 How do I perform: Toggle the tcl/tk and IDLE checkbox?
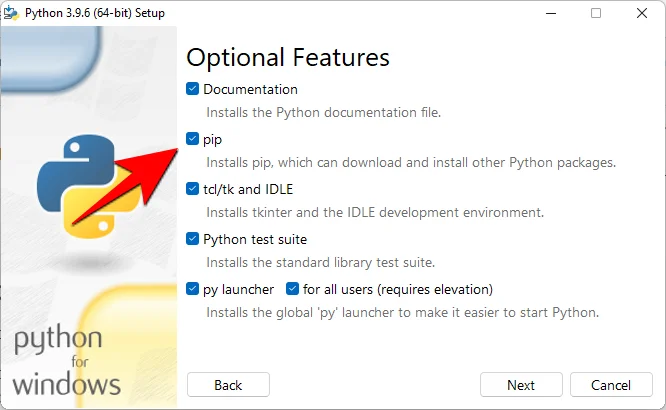(x=192, y=189)
